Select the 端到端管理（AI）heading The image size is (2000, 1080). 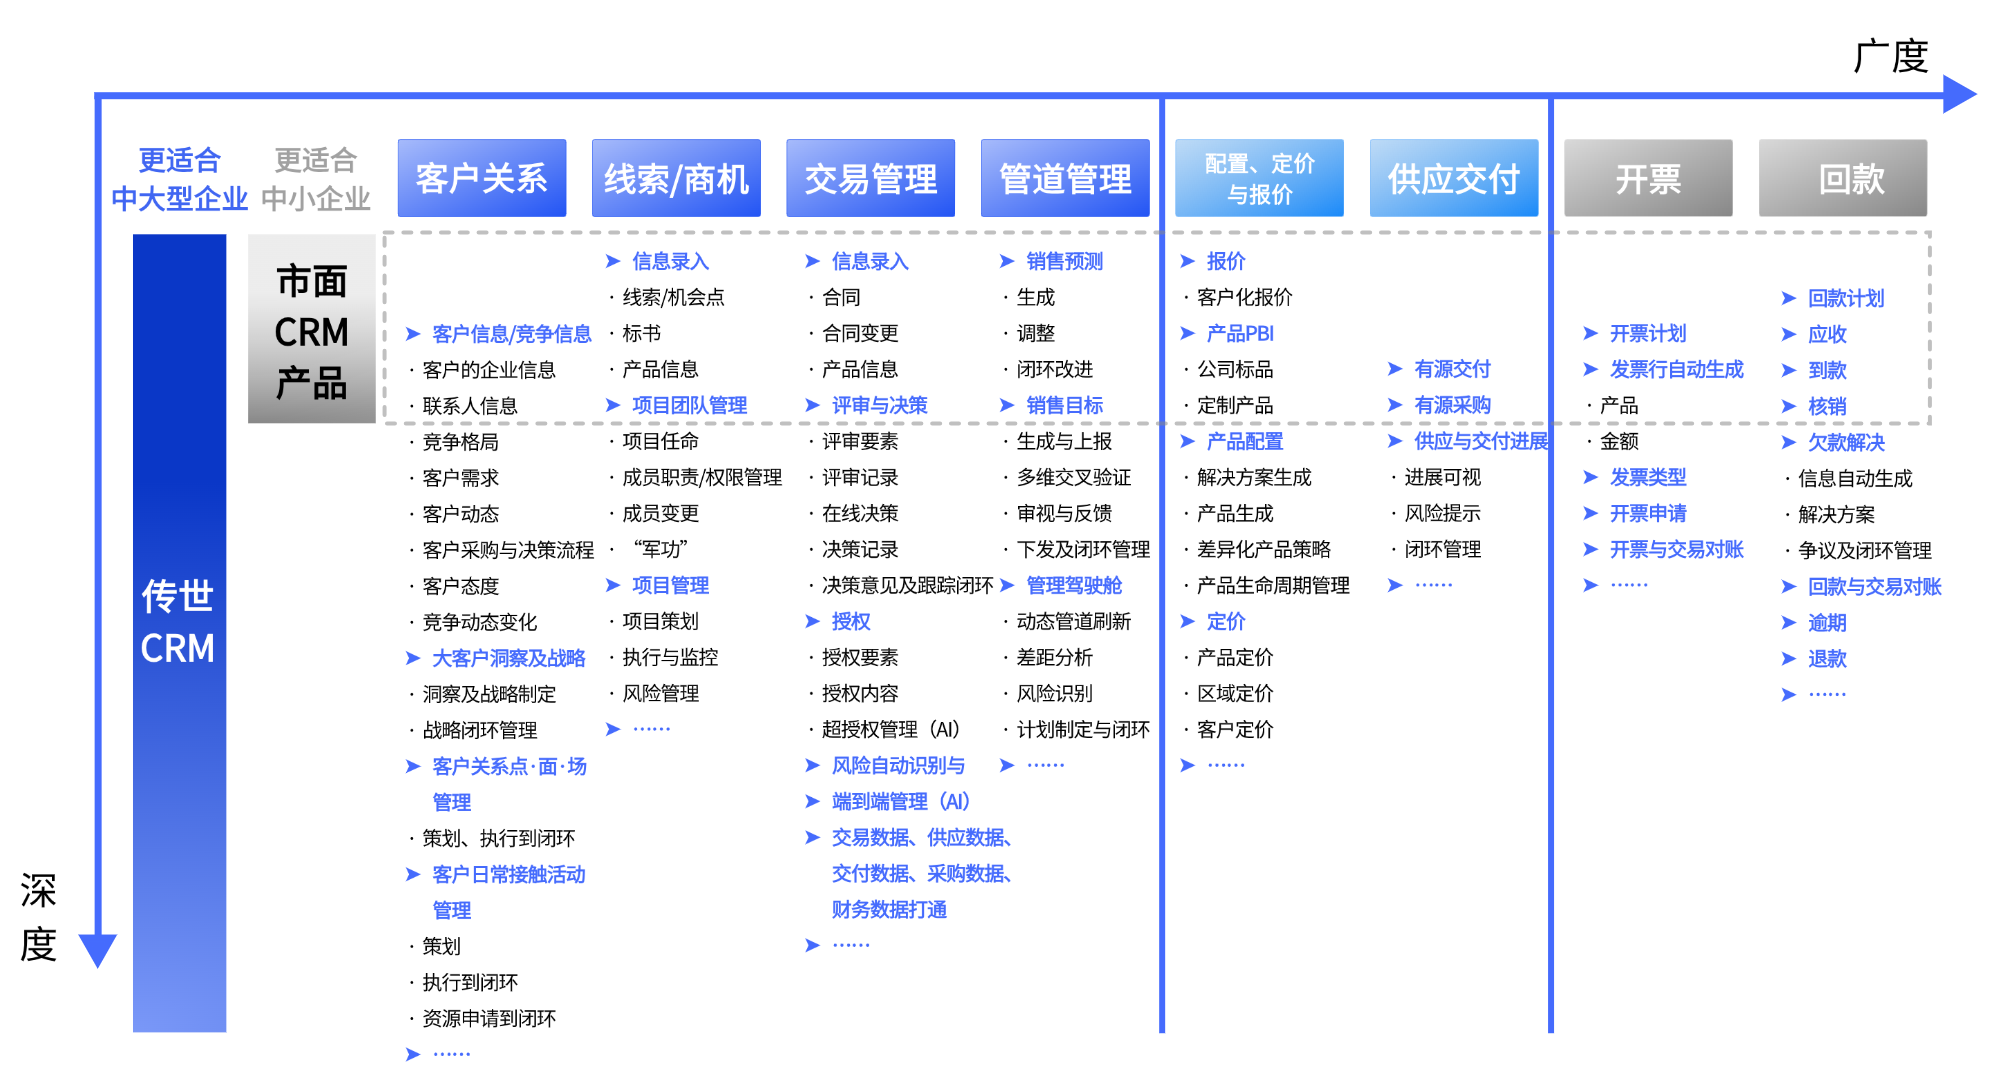tap(900, 801)
